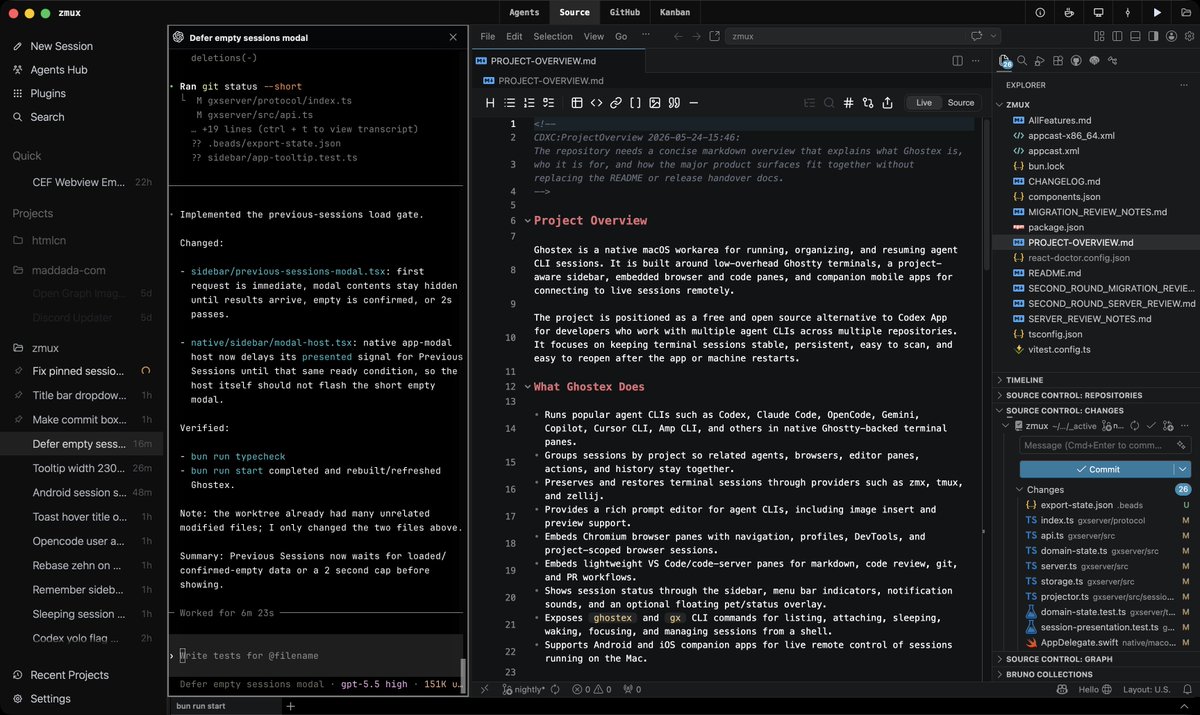This screenshot has width=1200, height=715.
Task: Open Run and Debug view icon
Action: [1040, 60]
